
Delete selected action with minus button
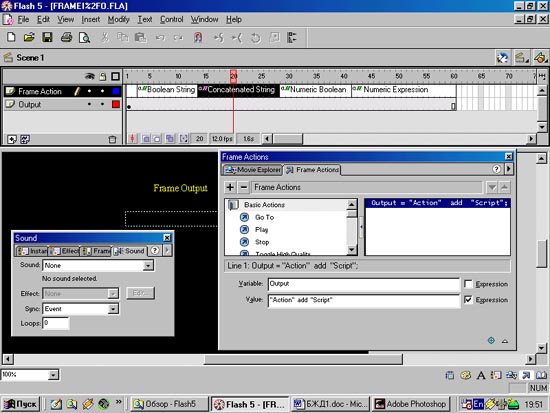pos(244,187)
